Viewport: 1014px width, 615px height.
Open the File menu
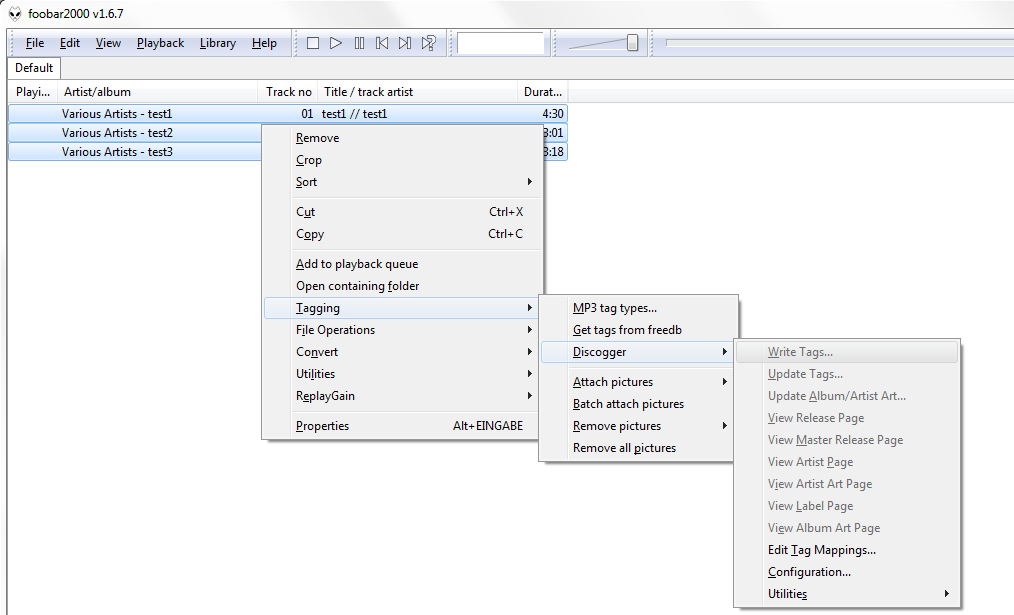[x=35, y=43]
